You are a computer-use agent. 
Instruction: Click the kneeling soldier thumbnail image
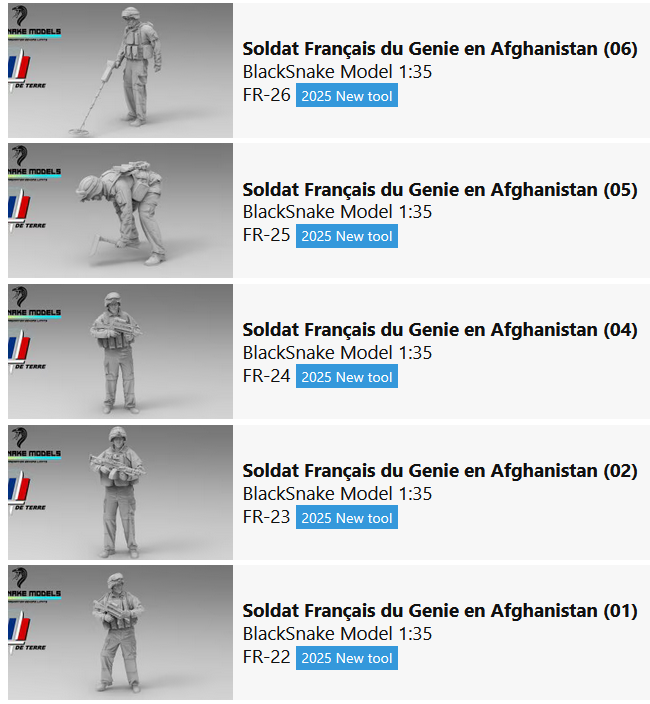[x=120, y=210]
